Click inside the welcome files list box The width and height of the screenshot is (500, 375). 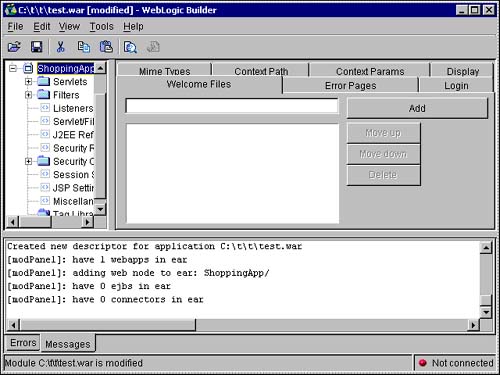point(233,173)
